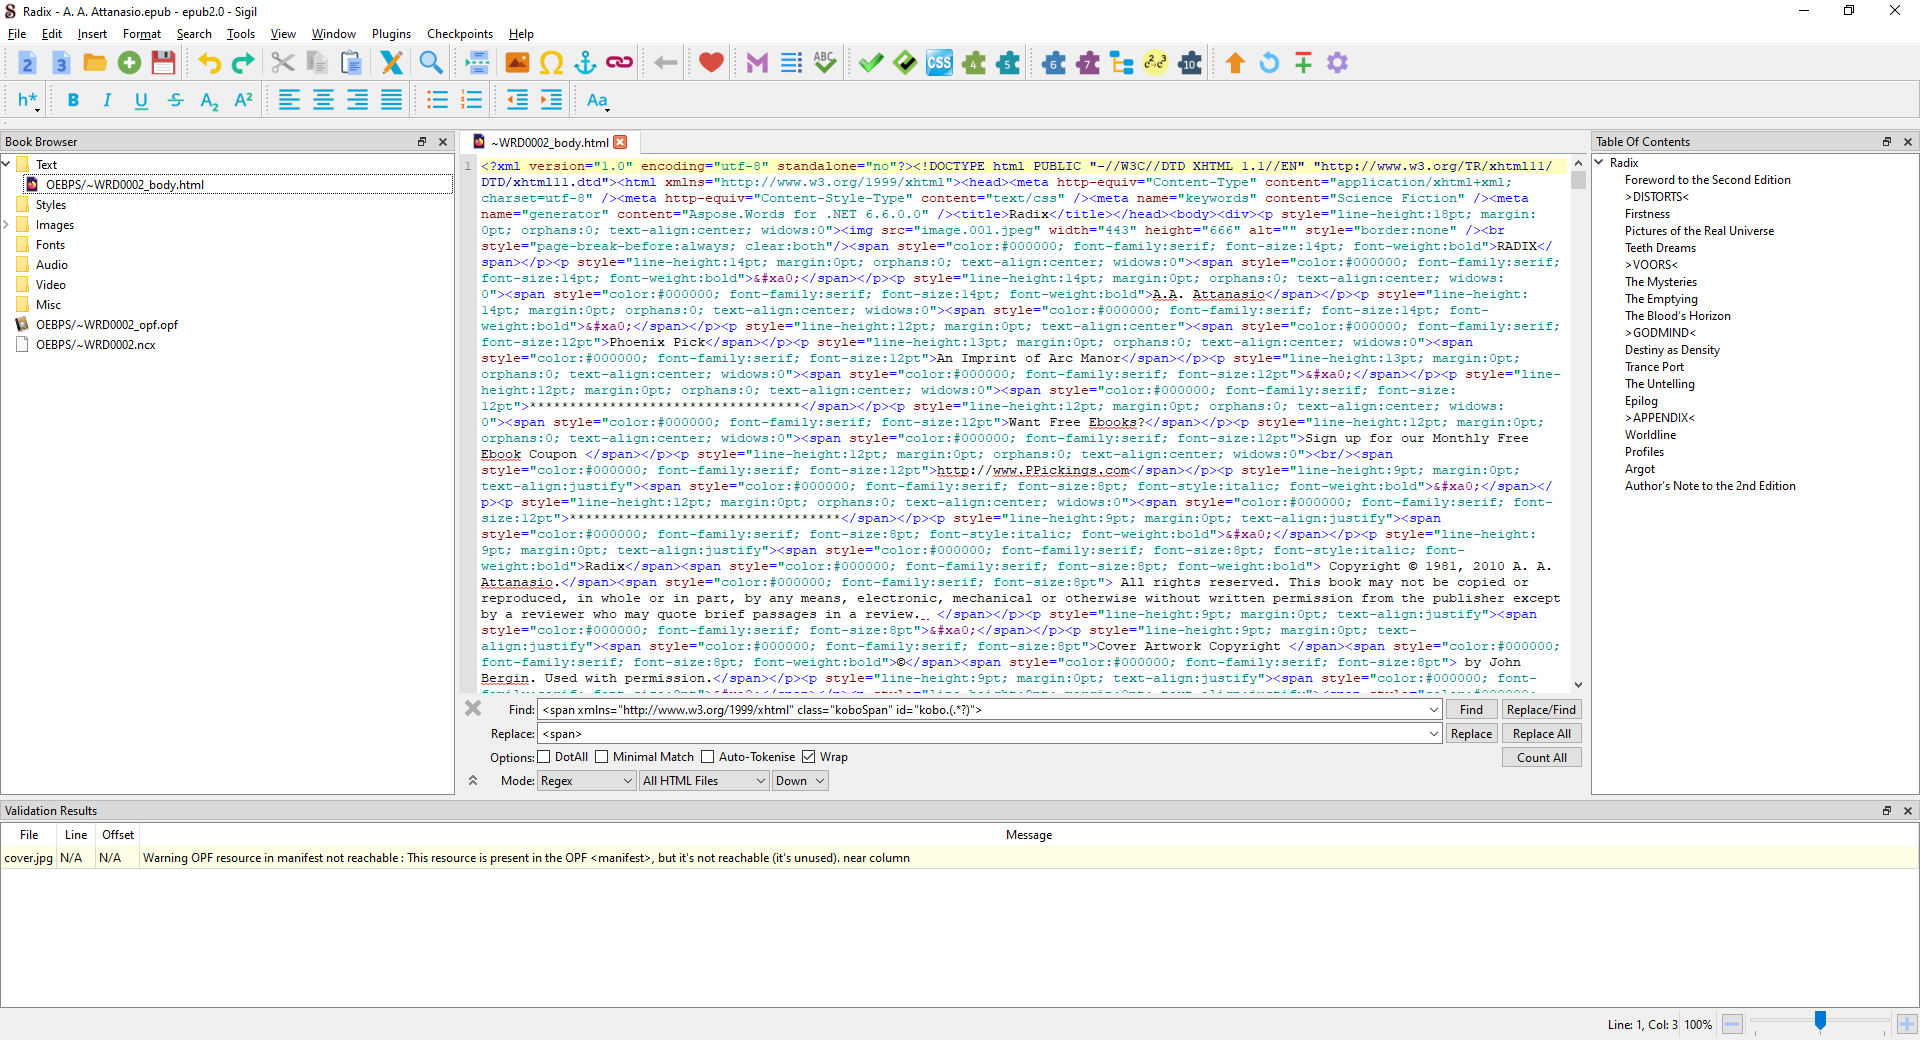Click the yellow Python plugin icon
Viewport: 1920px width, 1040px height.
coord(1155,63)
